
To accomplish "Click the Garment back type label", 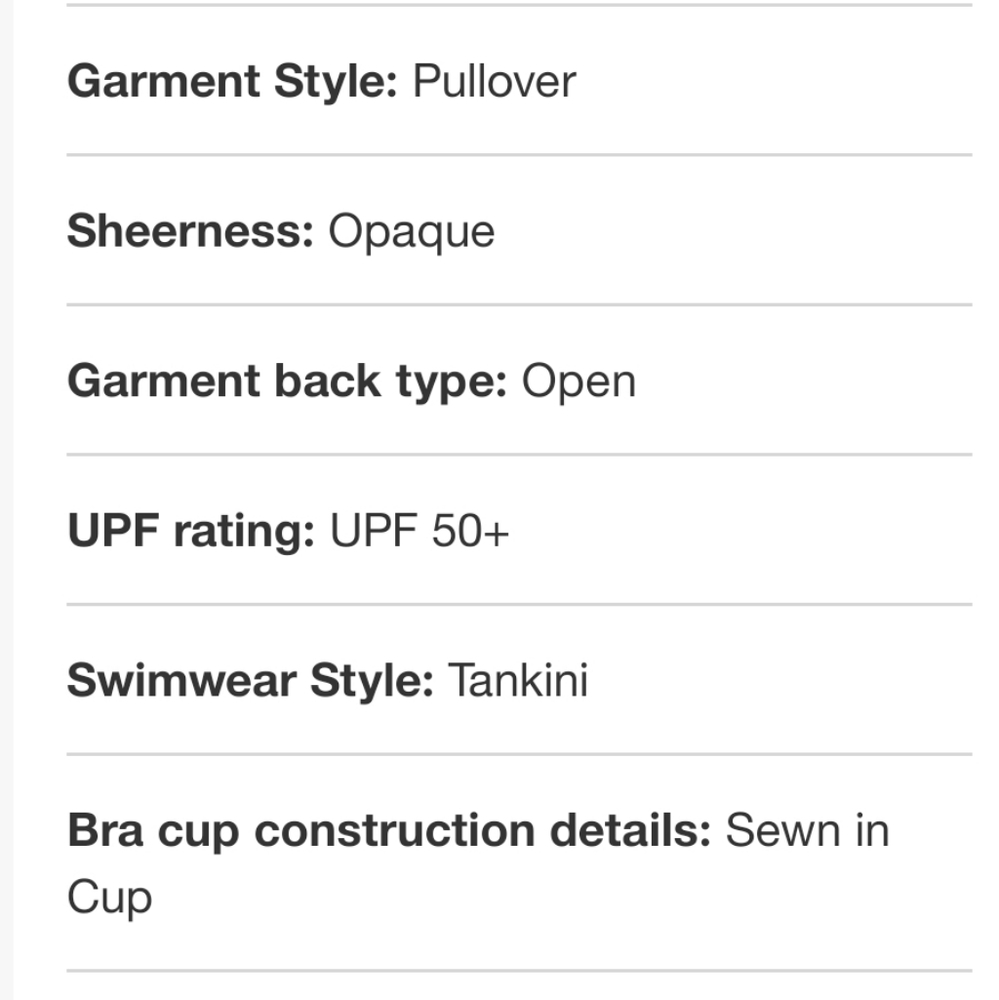I will pos(287,381).
